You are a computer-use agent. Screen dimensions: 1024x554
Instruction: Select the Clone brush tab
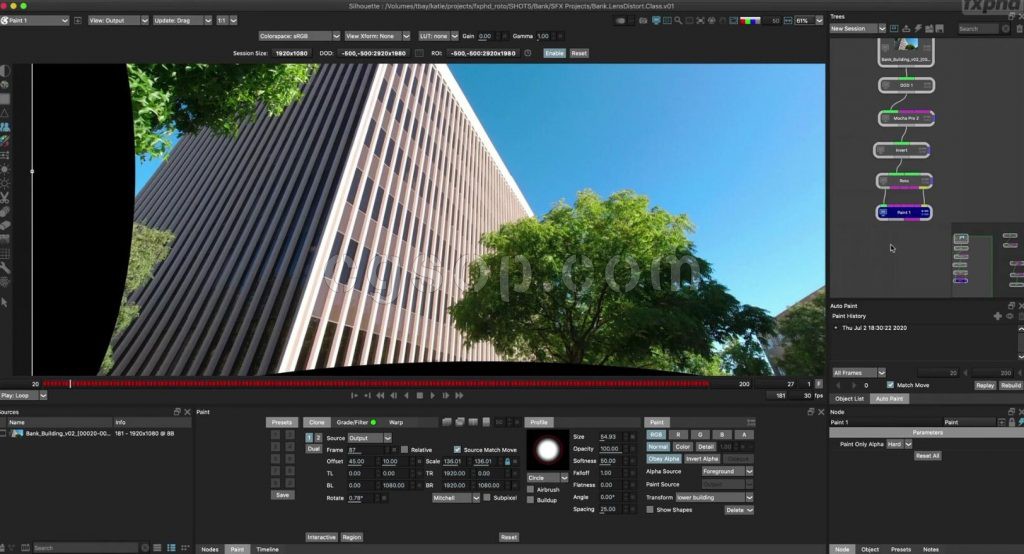(317, 423)
